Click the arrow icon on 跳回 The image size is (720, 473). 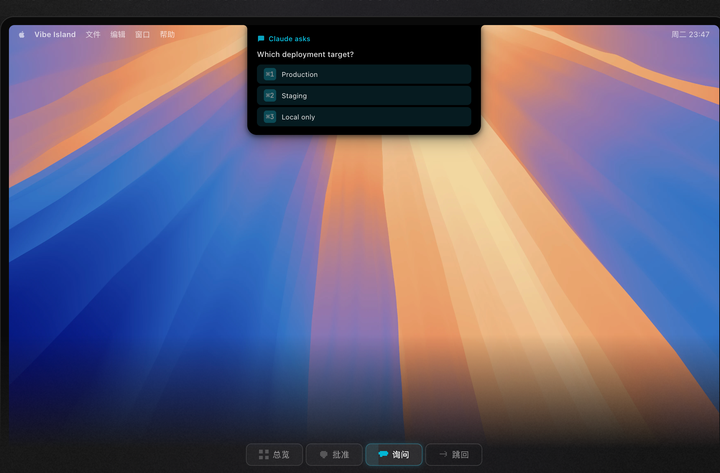443,454
